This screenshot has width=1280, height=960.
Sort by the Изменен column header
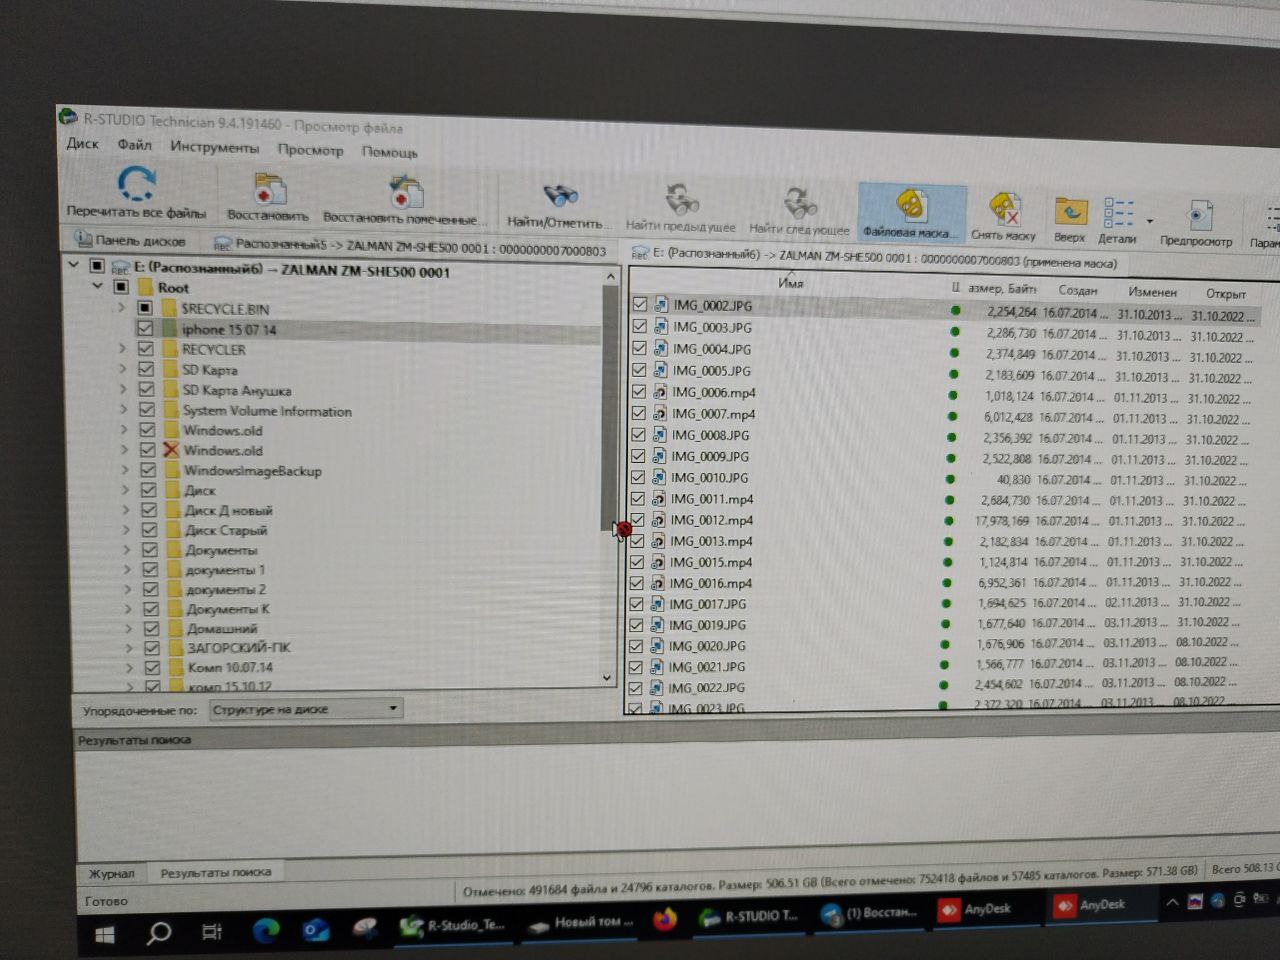click(1152, 293)
